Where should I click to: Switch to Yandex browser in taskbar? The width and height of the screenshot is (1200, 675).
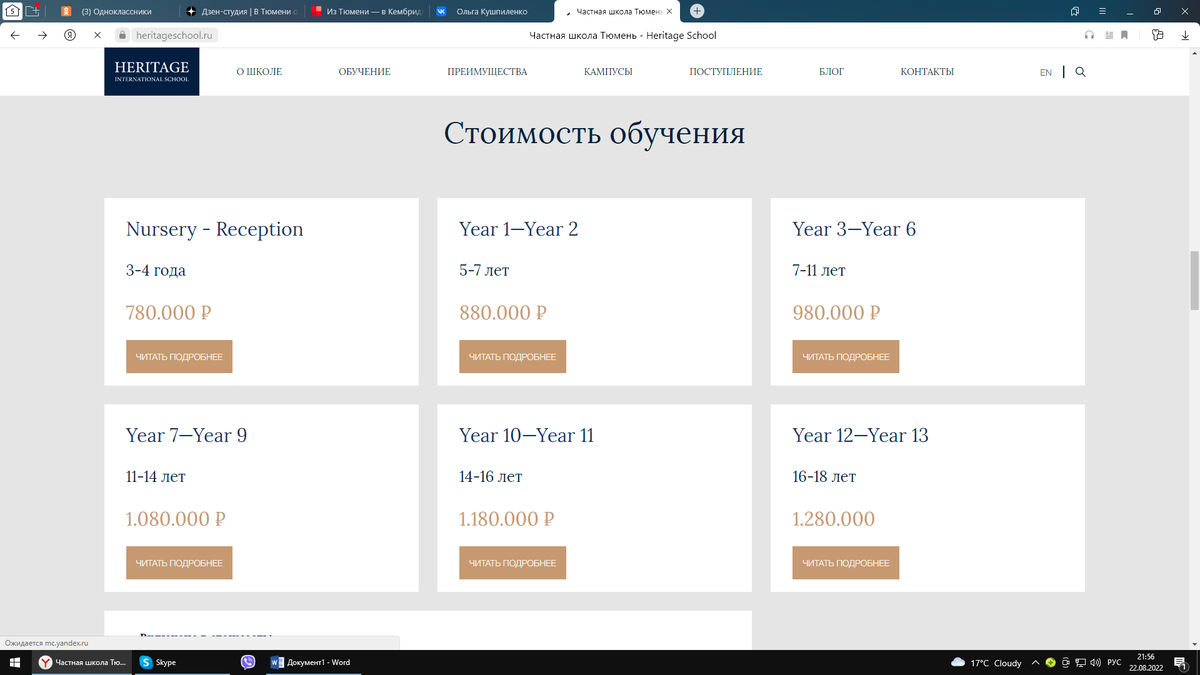82,662
